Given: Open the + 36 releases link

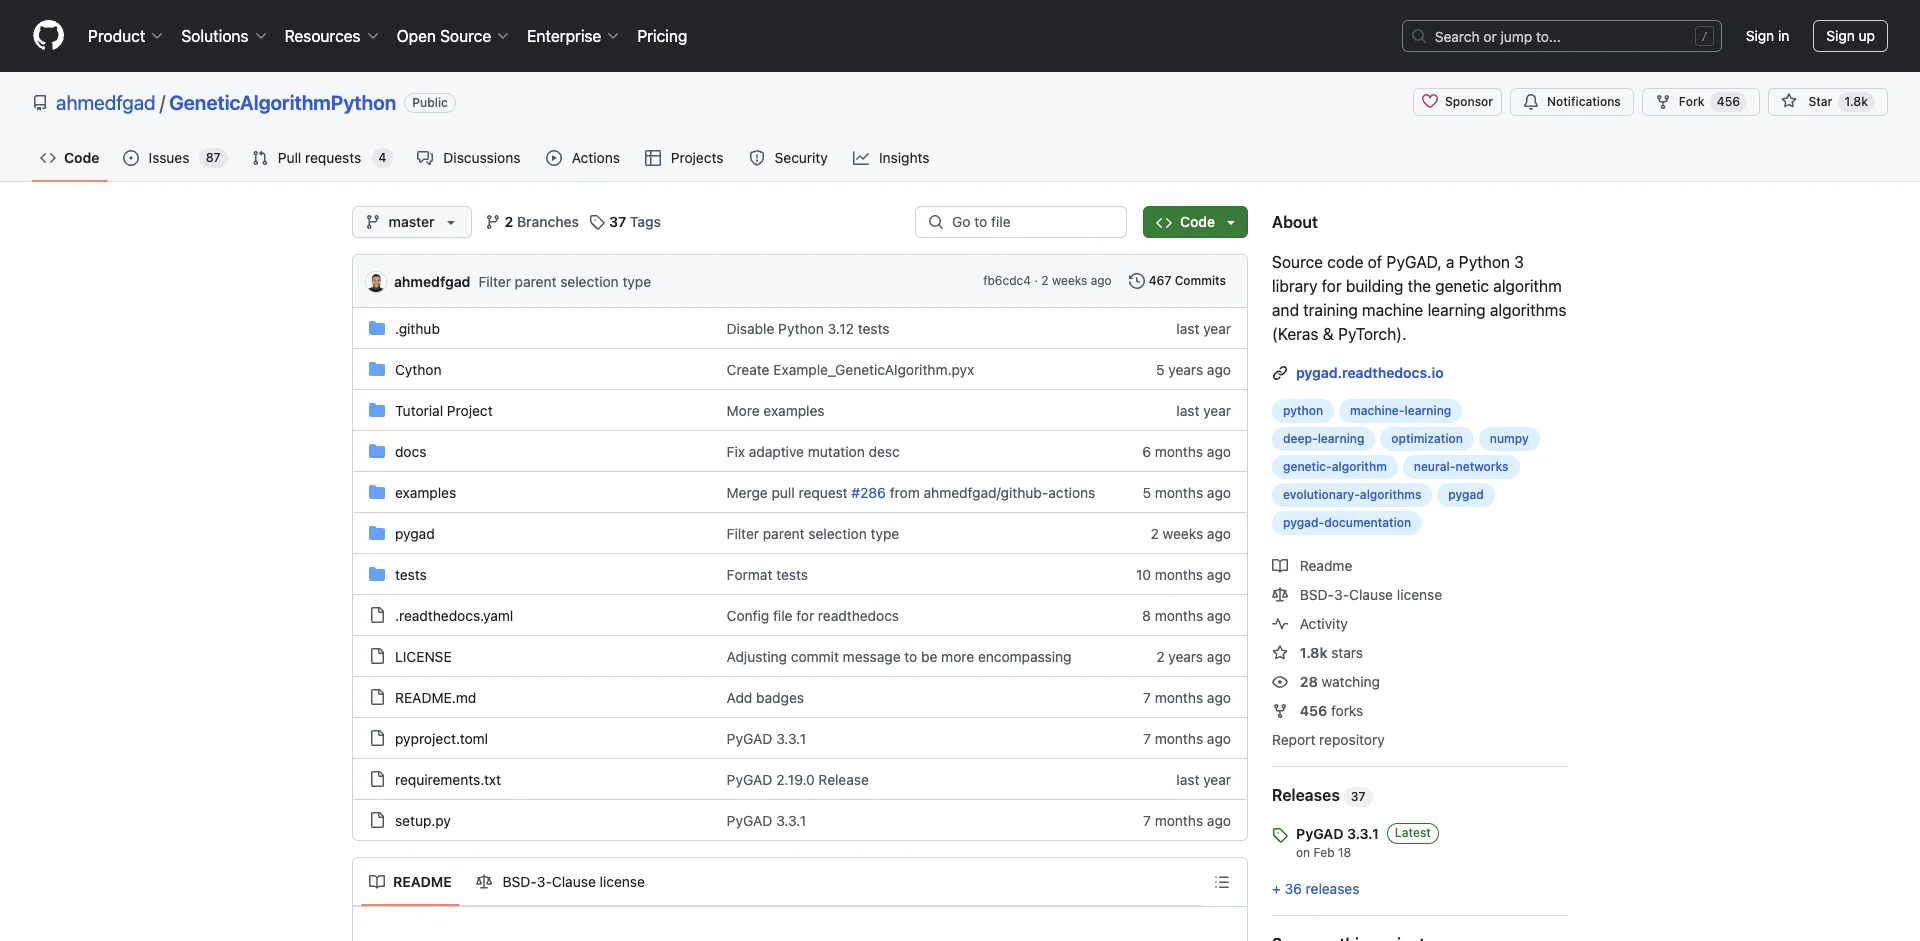Looking at the screenshot, I should [1315, 889].
